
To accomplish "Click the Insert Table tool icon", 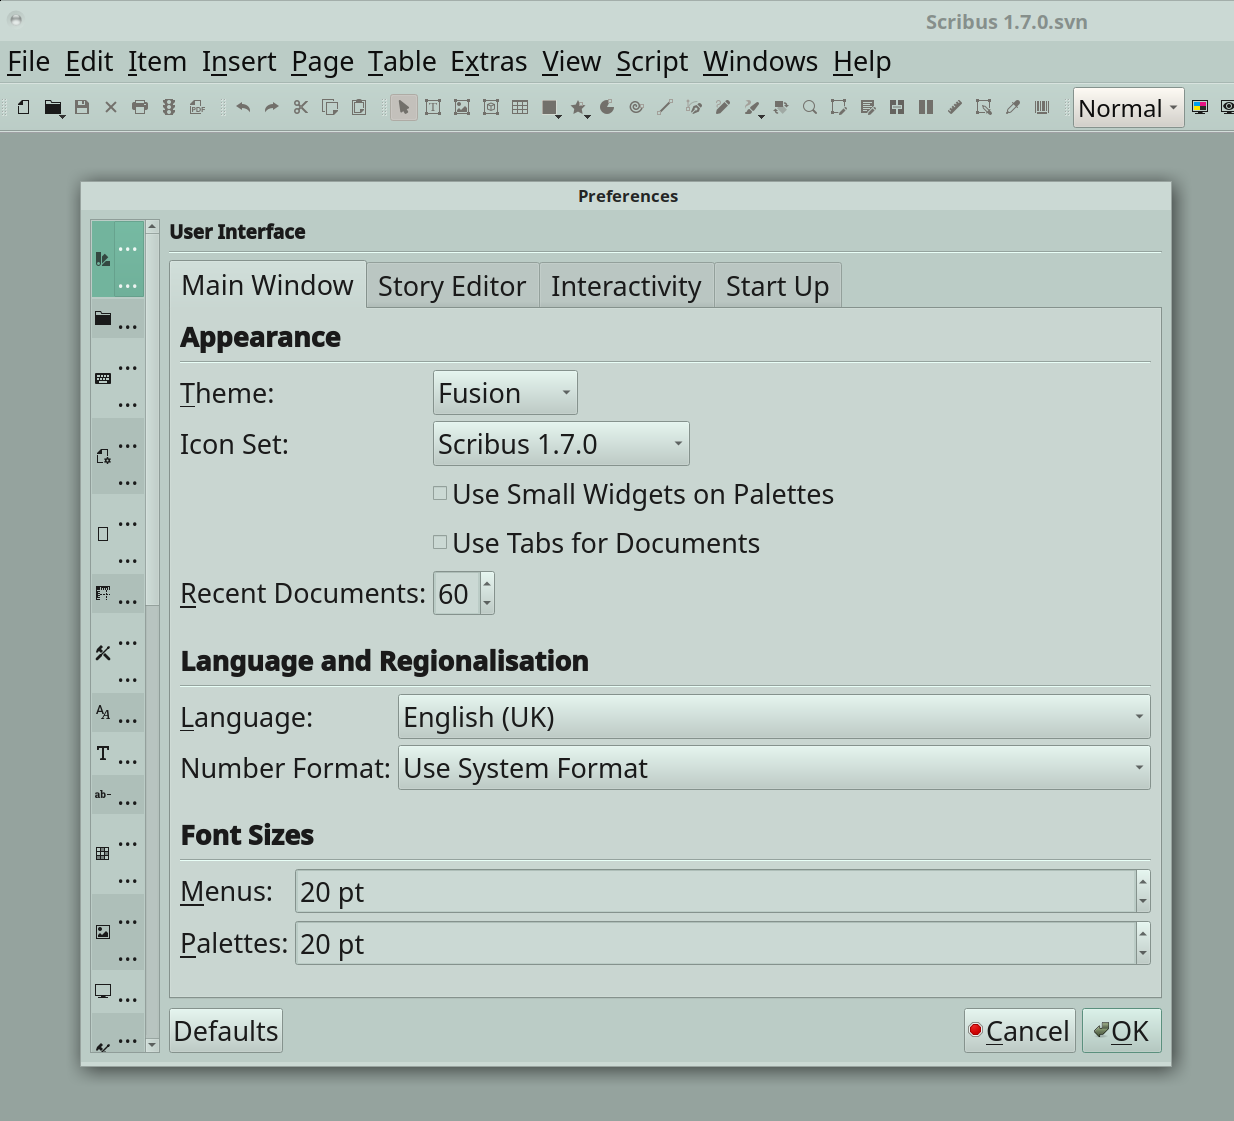I will point(520,108).
